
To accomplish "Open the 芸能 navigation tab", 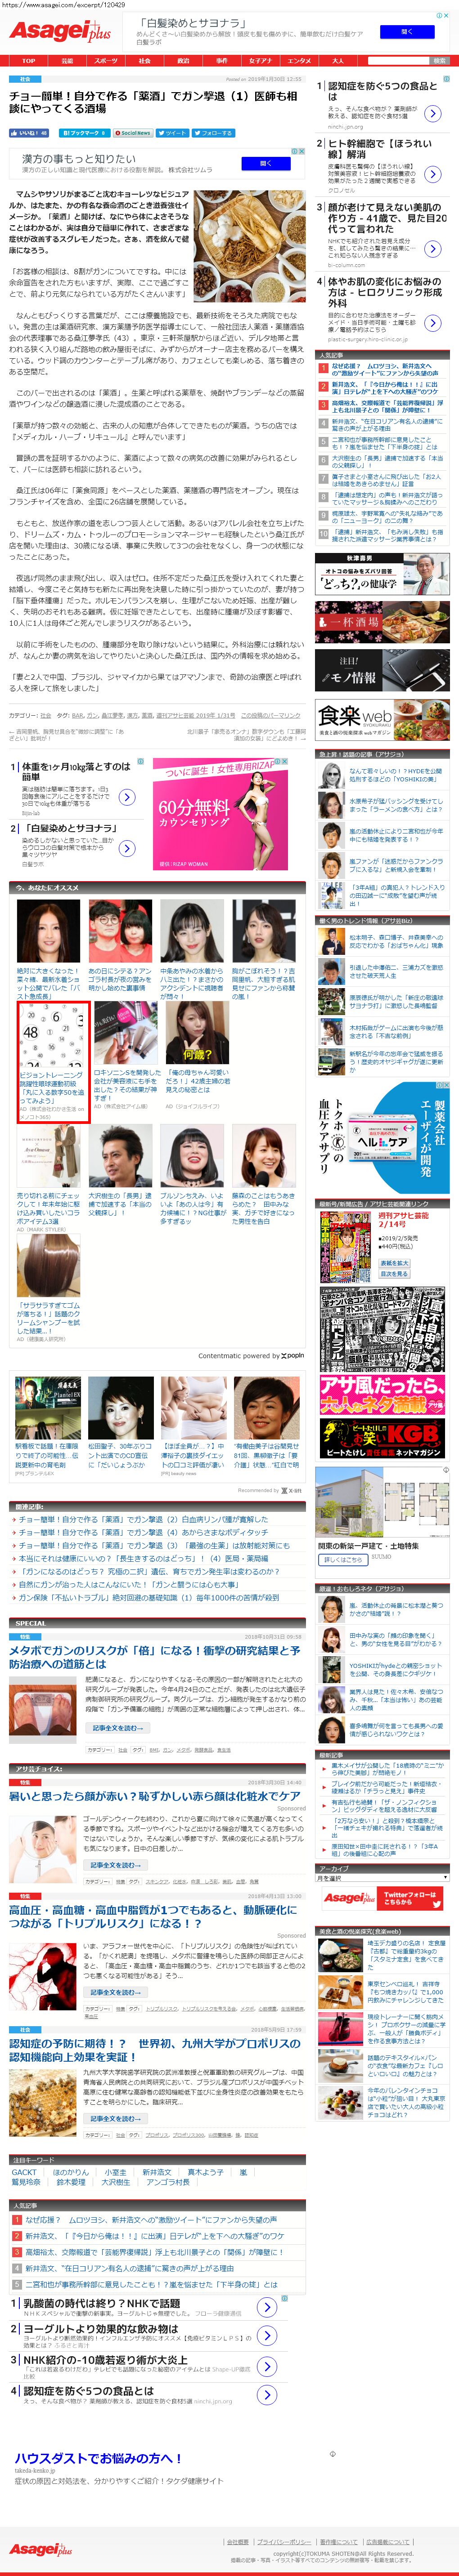I will coord(67,61).
